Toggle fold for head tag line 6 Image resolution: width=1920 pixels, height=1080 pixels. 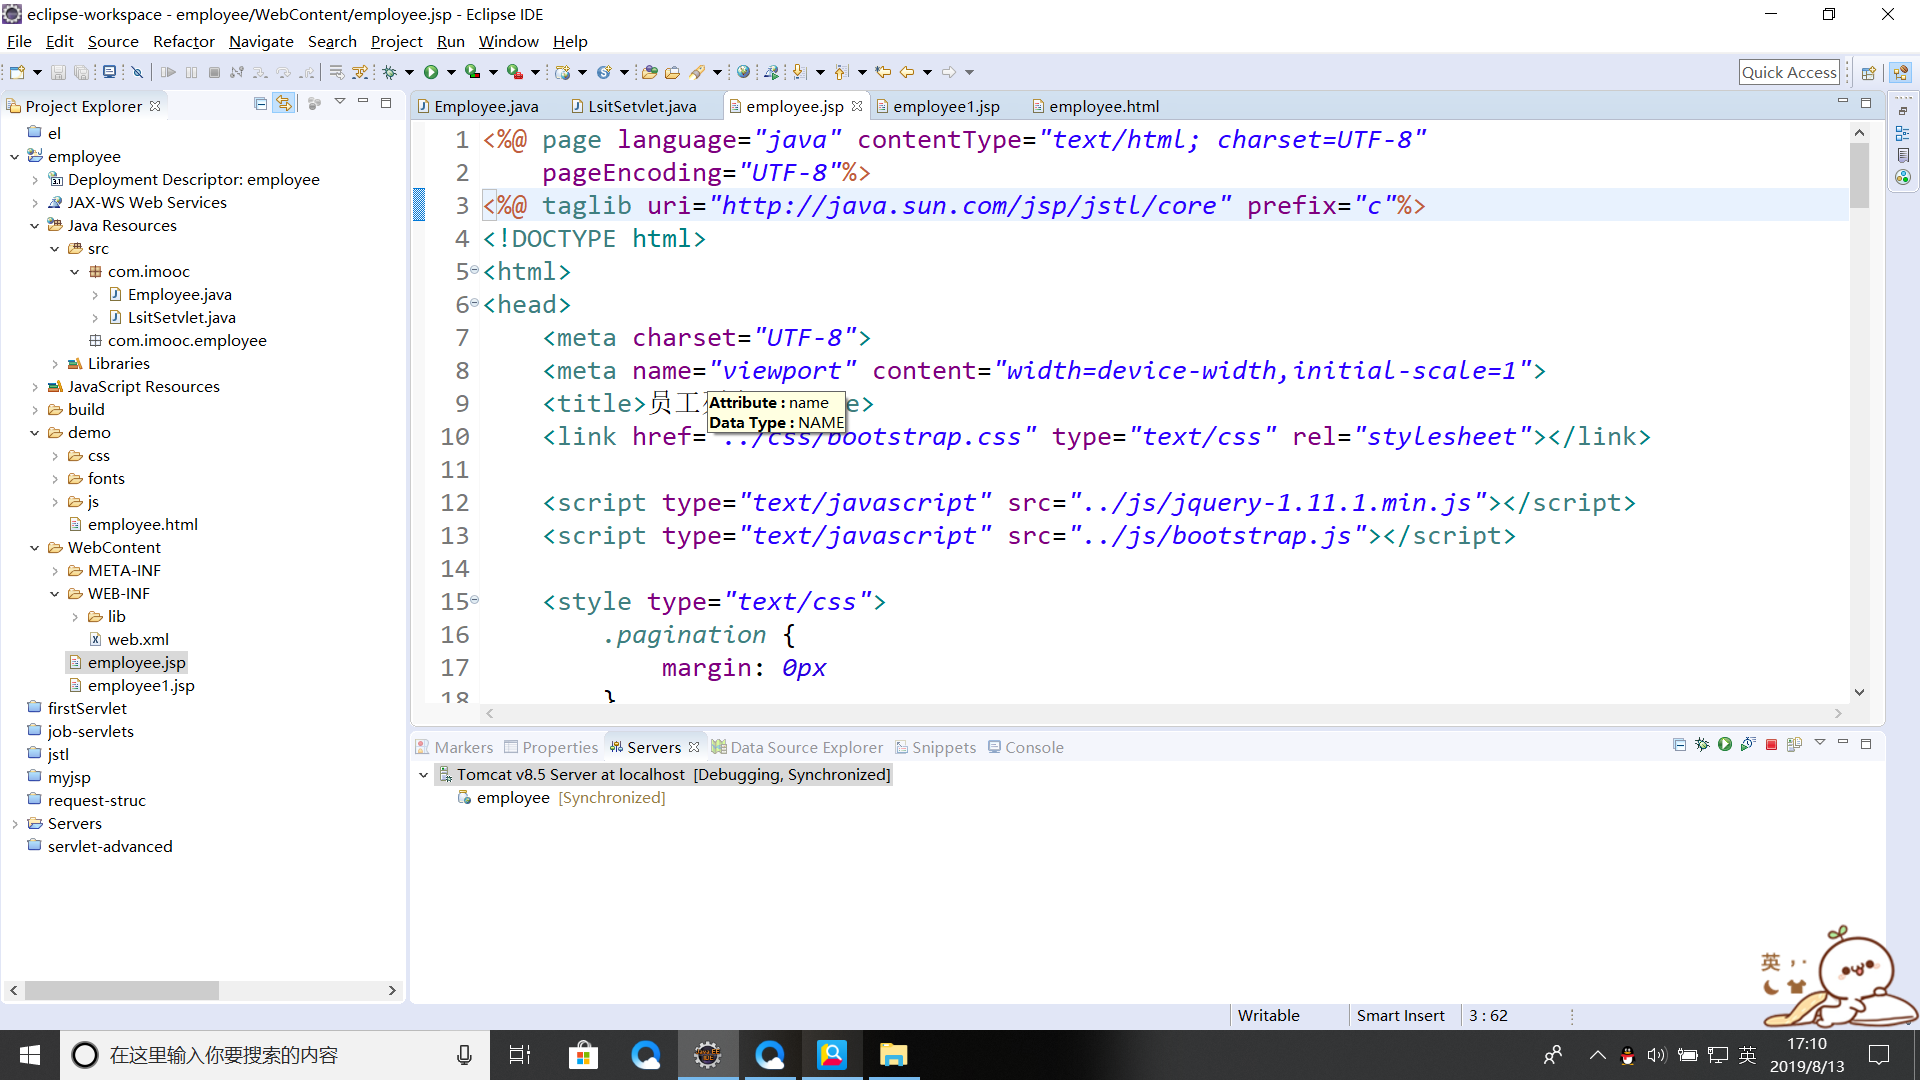click(x=475, y=303)
